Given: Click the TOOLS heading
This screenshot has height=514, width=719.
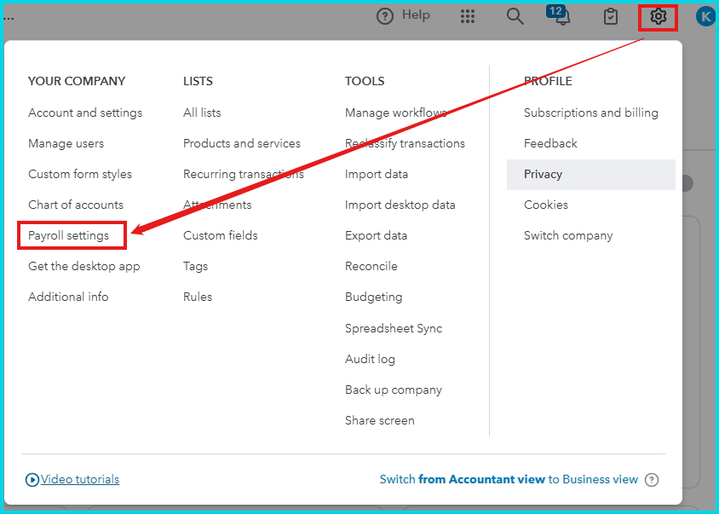Looking at the screenshot, I should [365, 81].
